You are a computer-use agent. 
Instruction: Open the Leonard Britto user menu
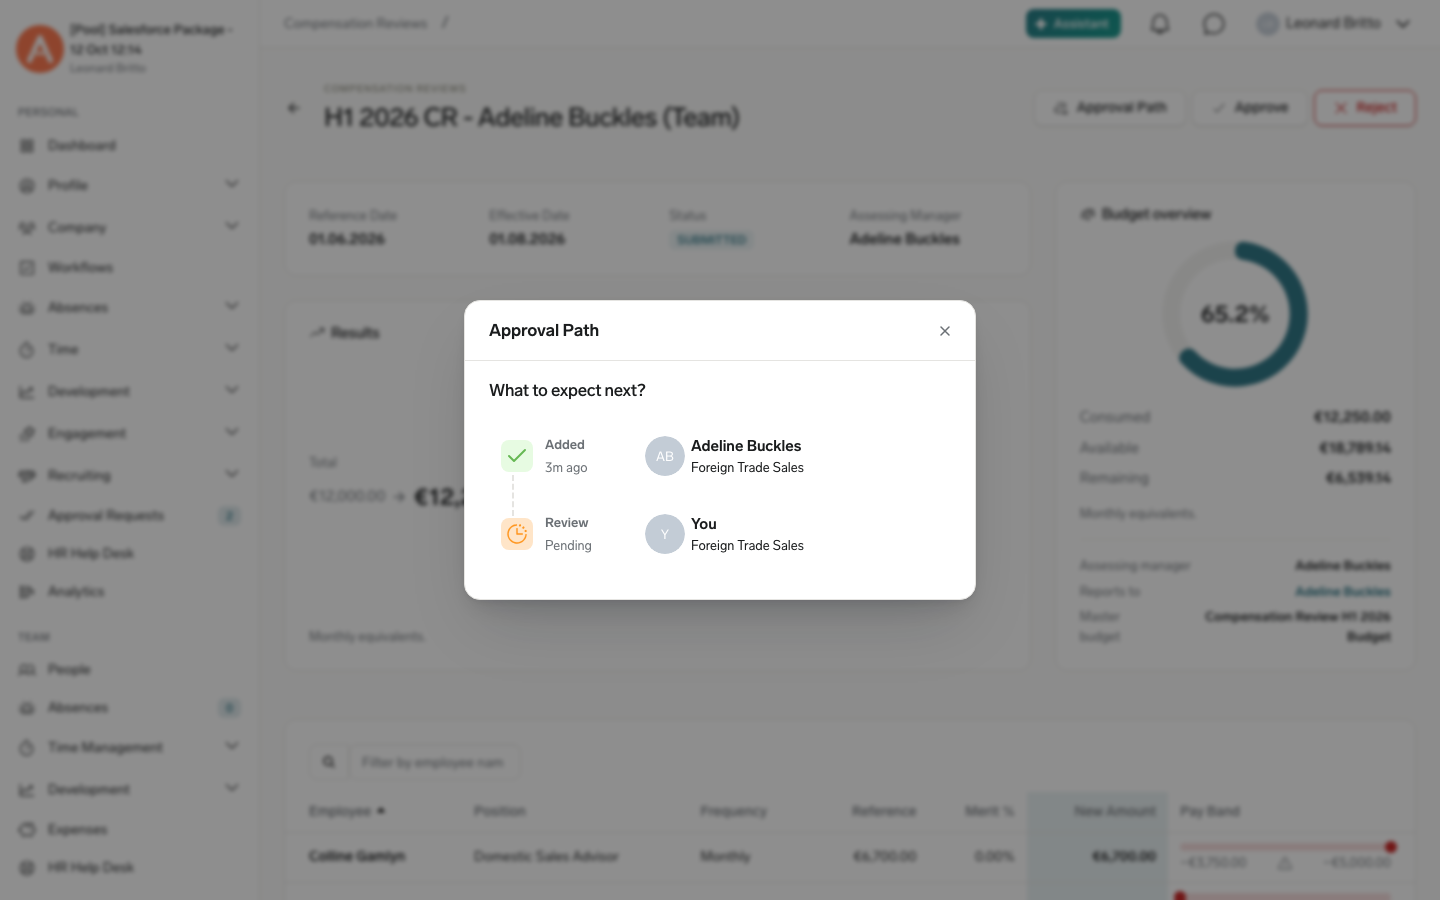point(1334,23)
